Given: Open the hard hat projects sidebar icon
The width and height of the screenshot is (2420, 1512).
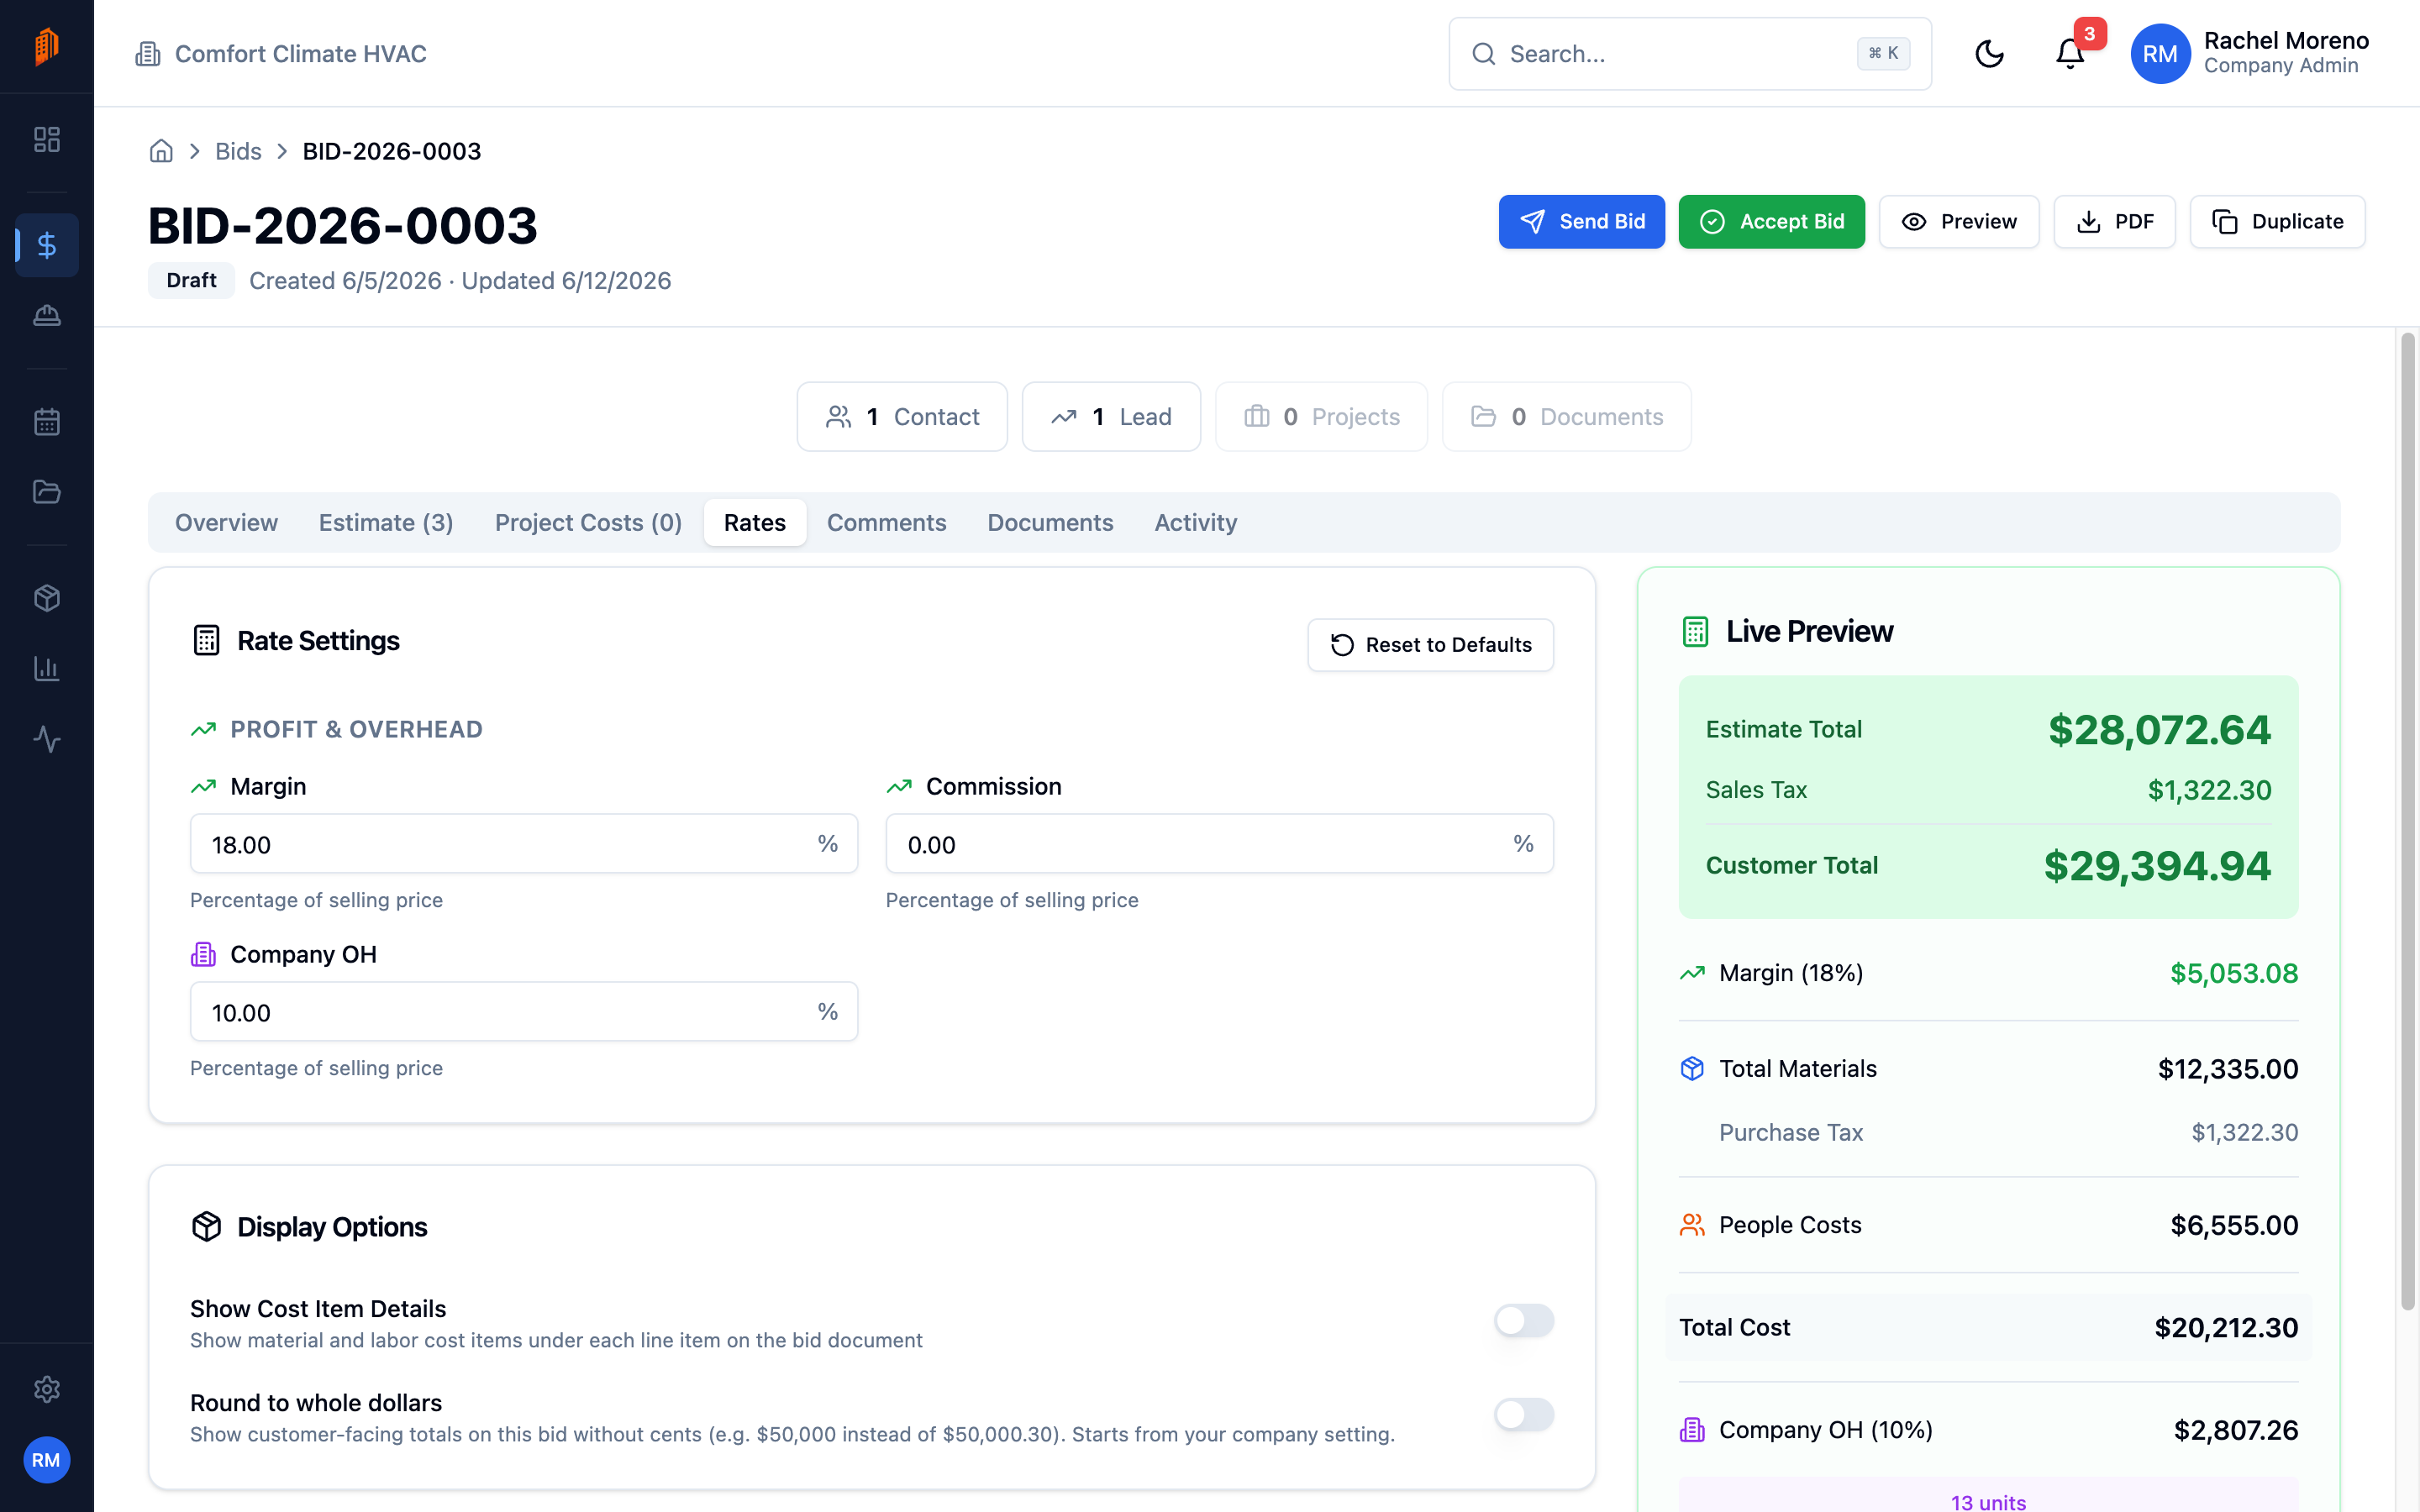Looking at the screenshot, I should (x=47, y=316).
